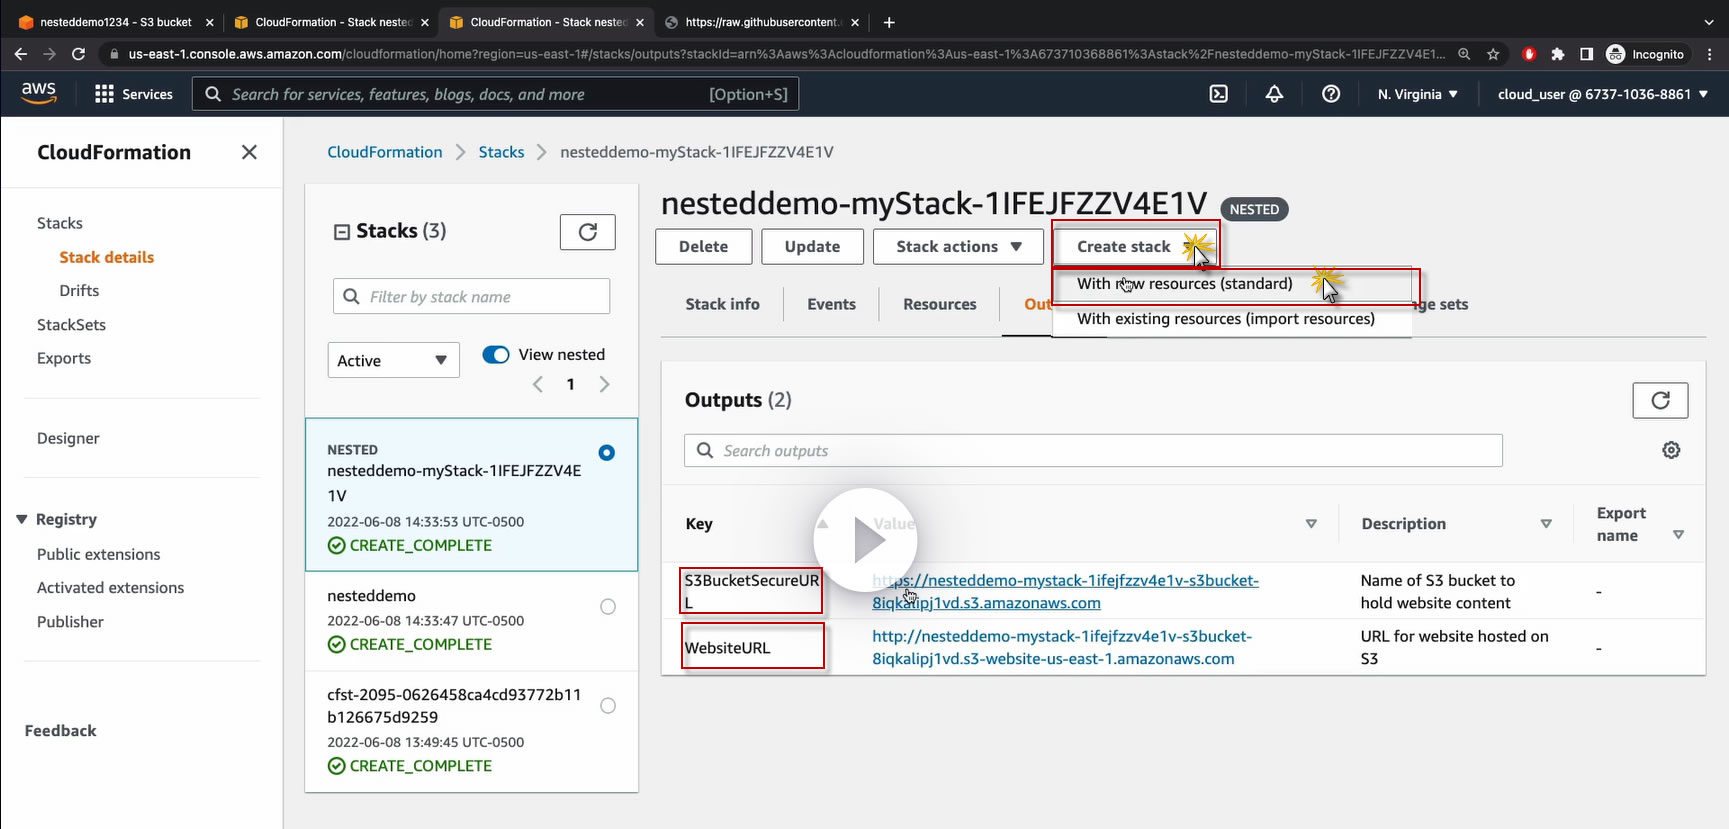This screenshot has height=829, width=1729.
Task: Open Drifts in the side navigation
Action: point(79,290)
